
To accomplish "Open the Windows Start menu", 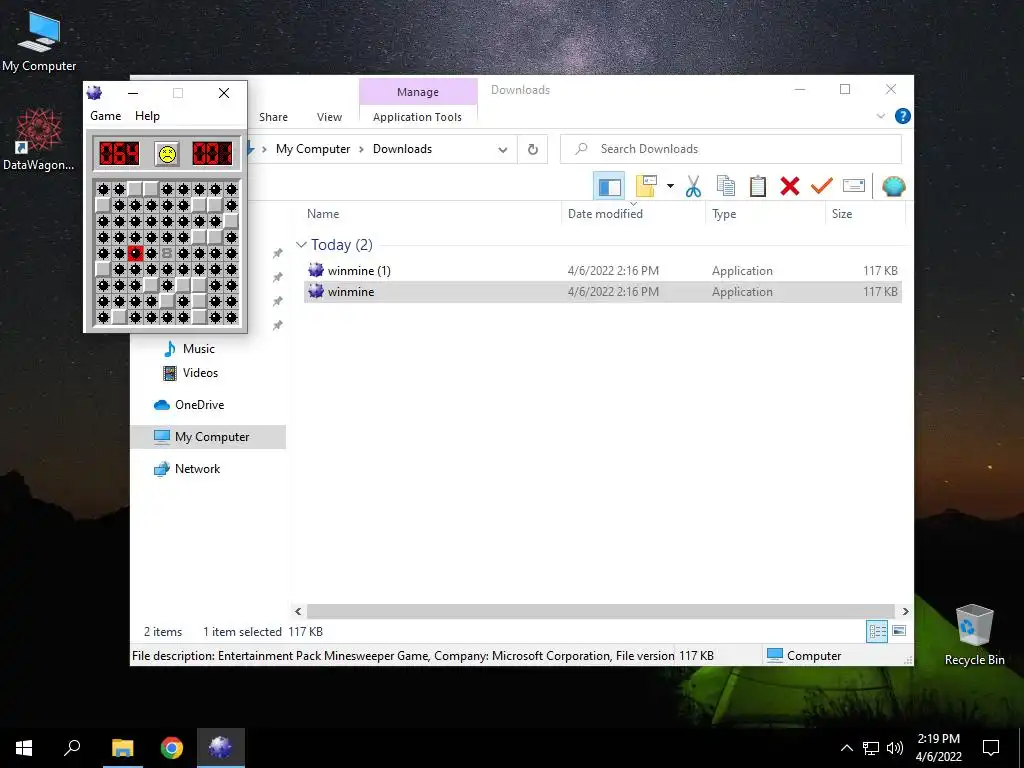I will tap(24, 748).
